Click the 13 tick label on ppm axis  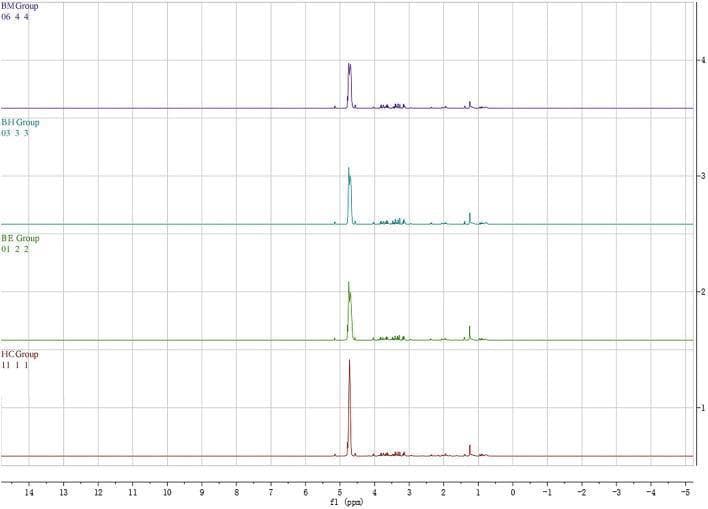[x=63, y=492]
